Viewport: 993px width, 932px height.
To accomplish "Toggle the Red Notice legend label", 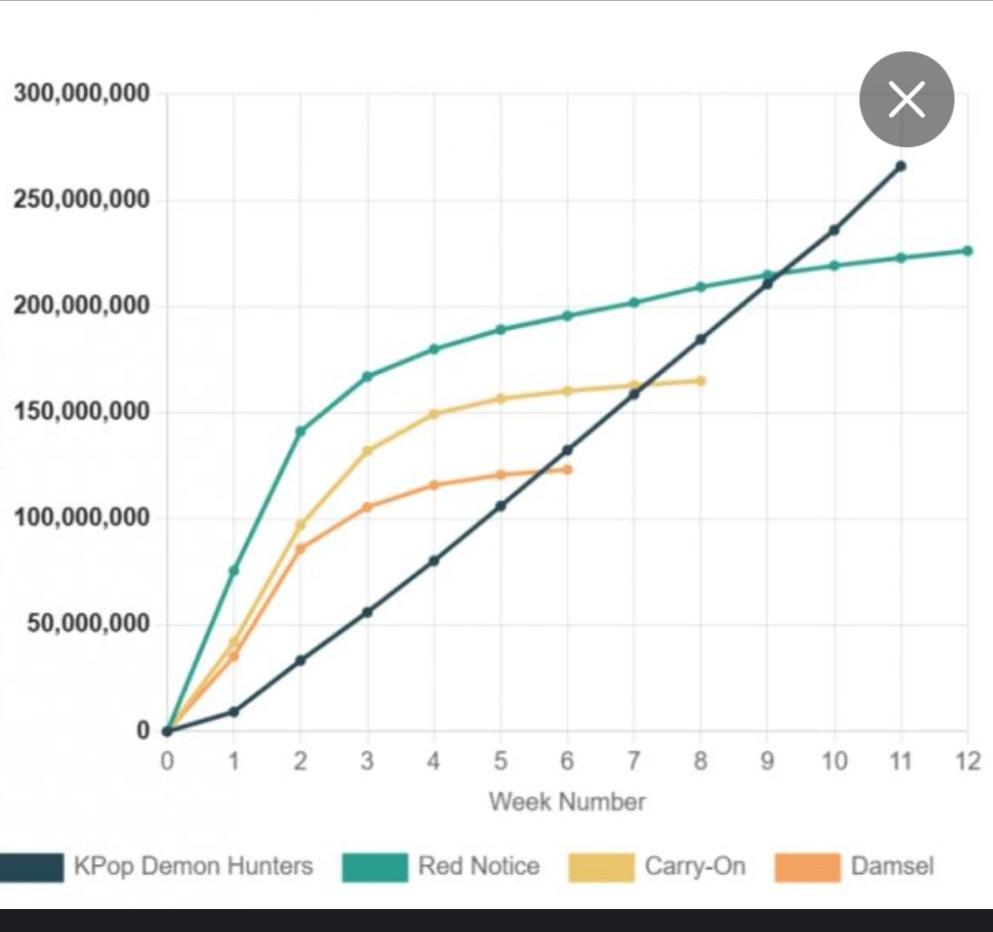I will 478,866.
